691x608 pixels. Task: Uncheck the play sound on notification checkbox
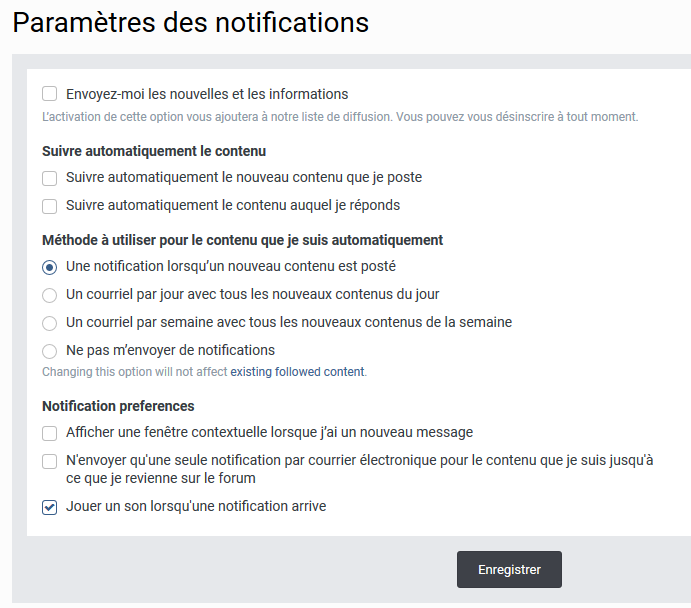[50, 507]
